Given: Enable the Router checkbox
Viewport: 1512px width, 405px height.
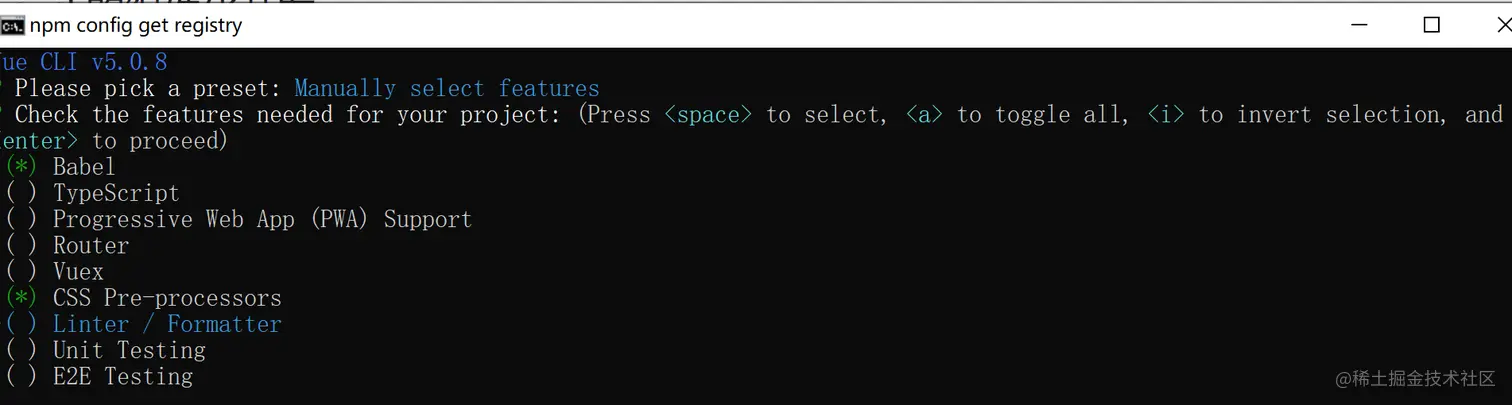Looking at the screenshot, I should pyautogui.click(x=21, y=246).
